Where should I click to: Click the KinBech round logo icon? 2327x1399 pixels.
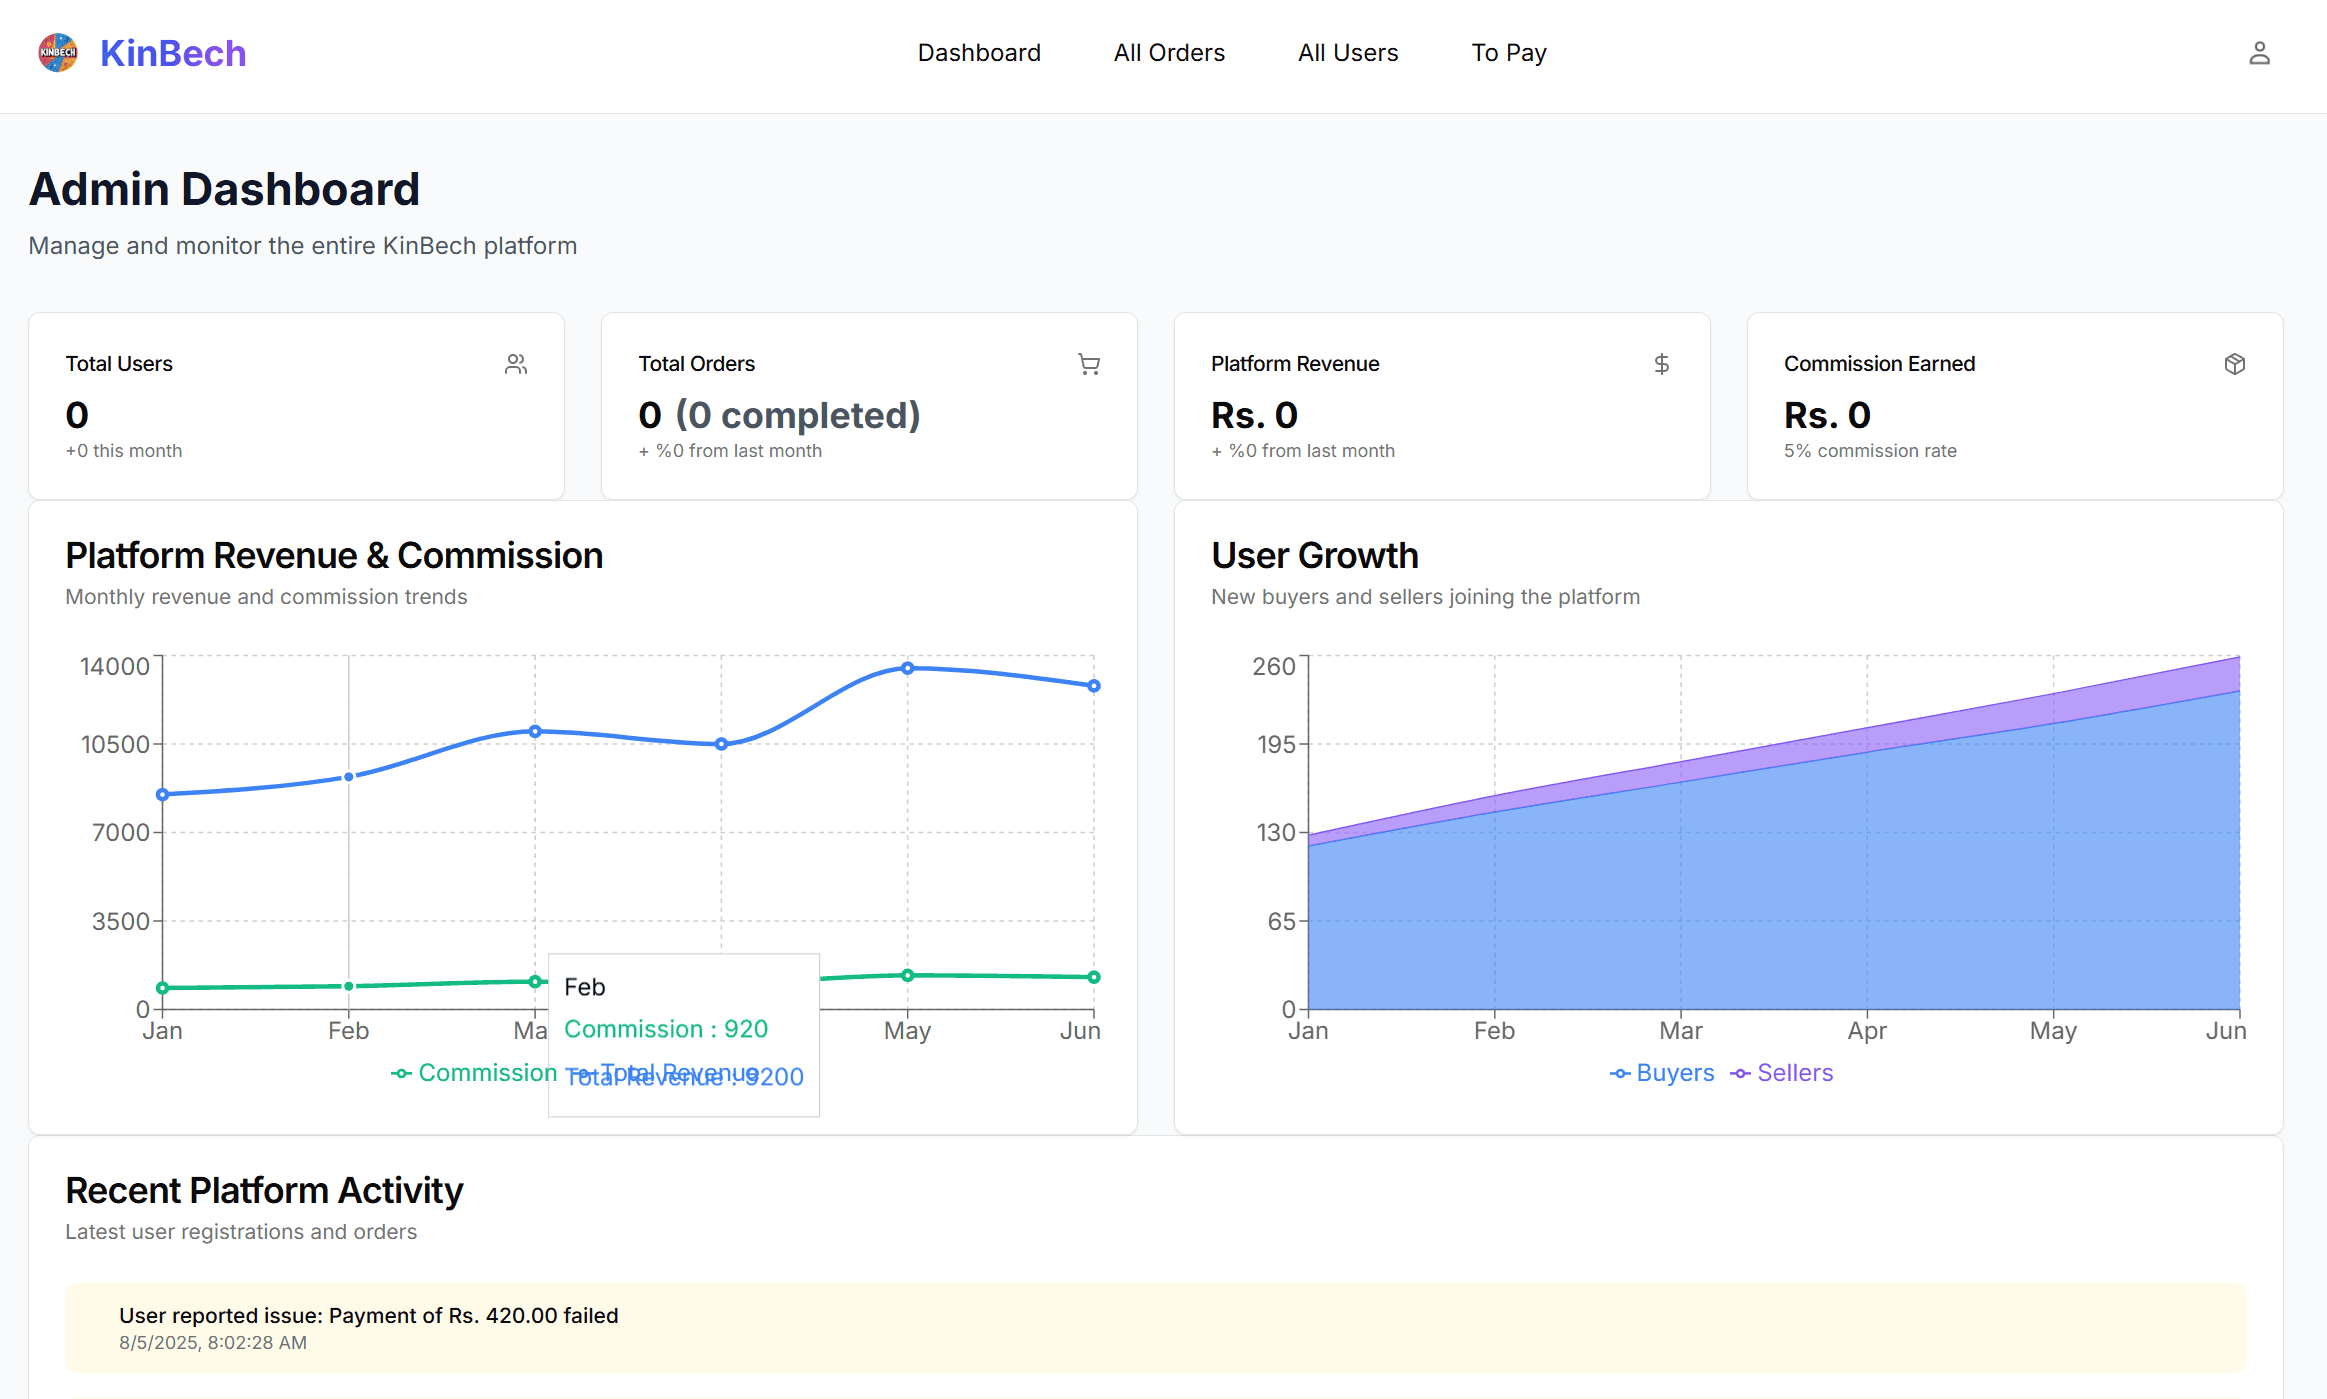click(x=58, y=53)
